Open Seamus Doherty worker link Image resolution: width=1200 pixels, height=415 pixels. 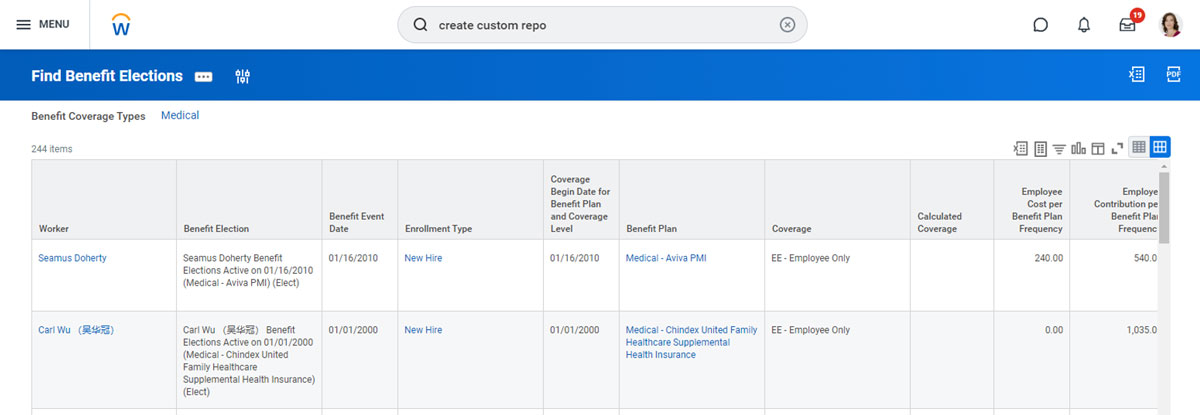(x=72, y=258)
